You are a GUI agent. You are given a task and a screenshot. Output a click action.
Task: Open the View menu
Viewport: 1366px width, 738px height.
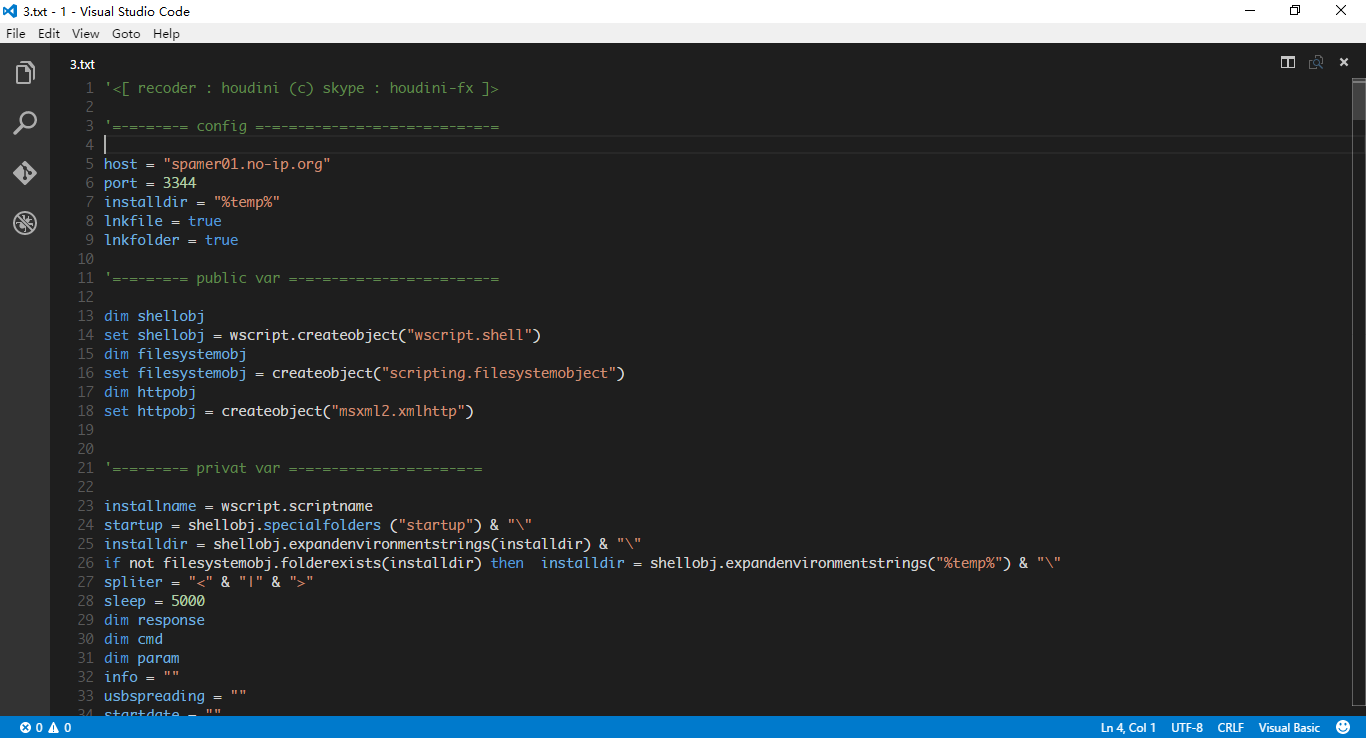coord(86,33)
